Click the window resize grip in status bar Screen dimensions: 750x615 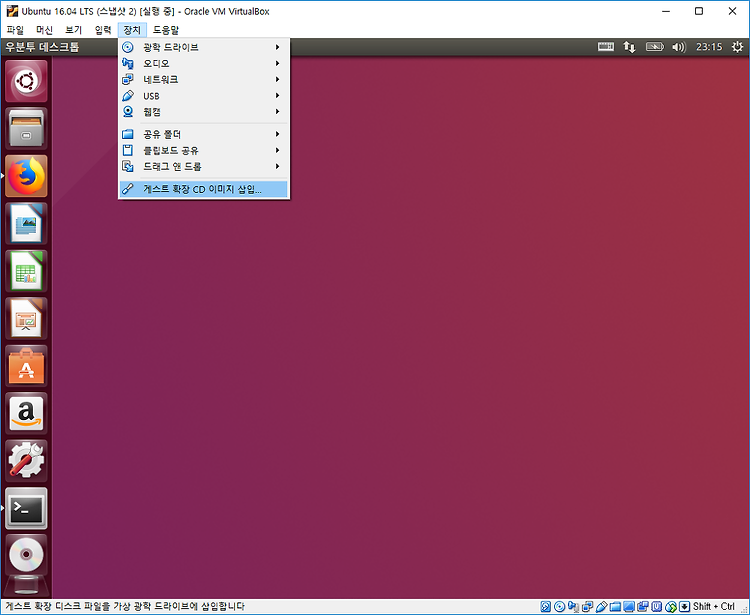coord(745,610)
